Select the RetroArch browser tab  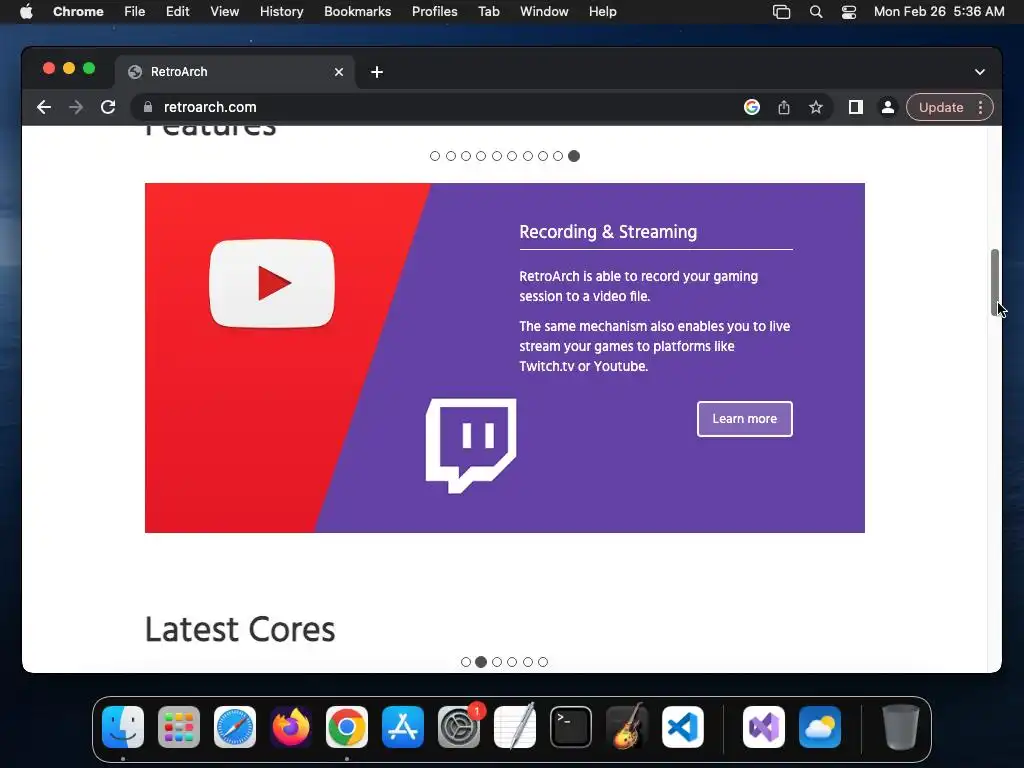(235, 72)
